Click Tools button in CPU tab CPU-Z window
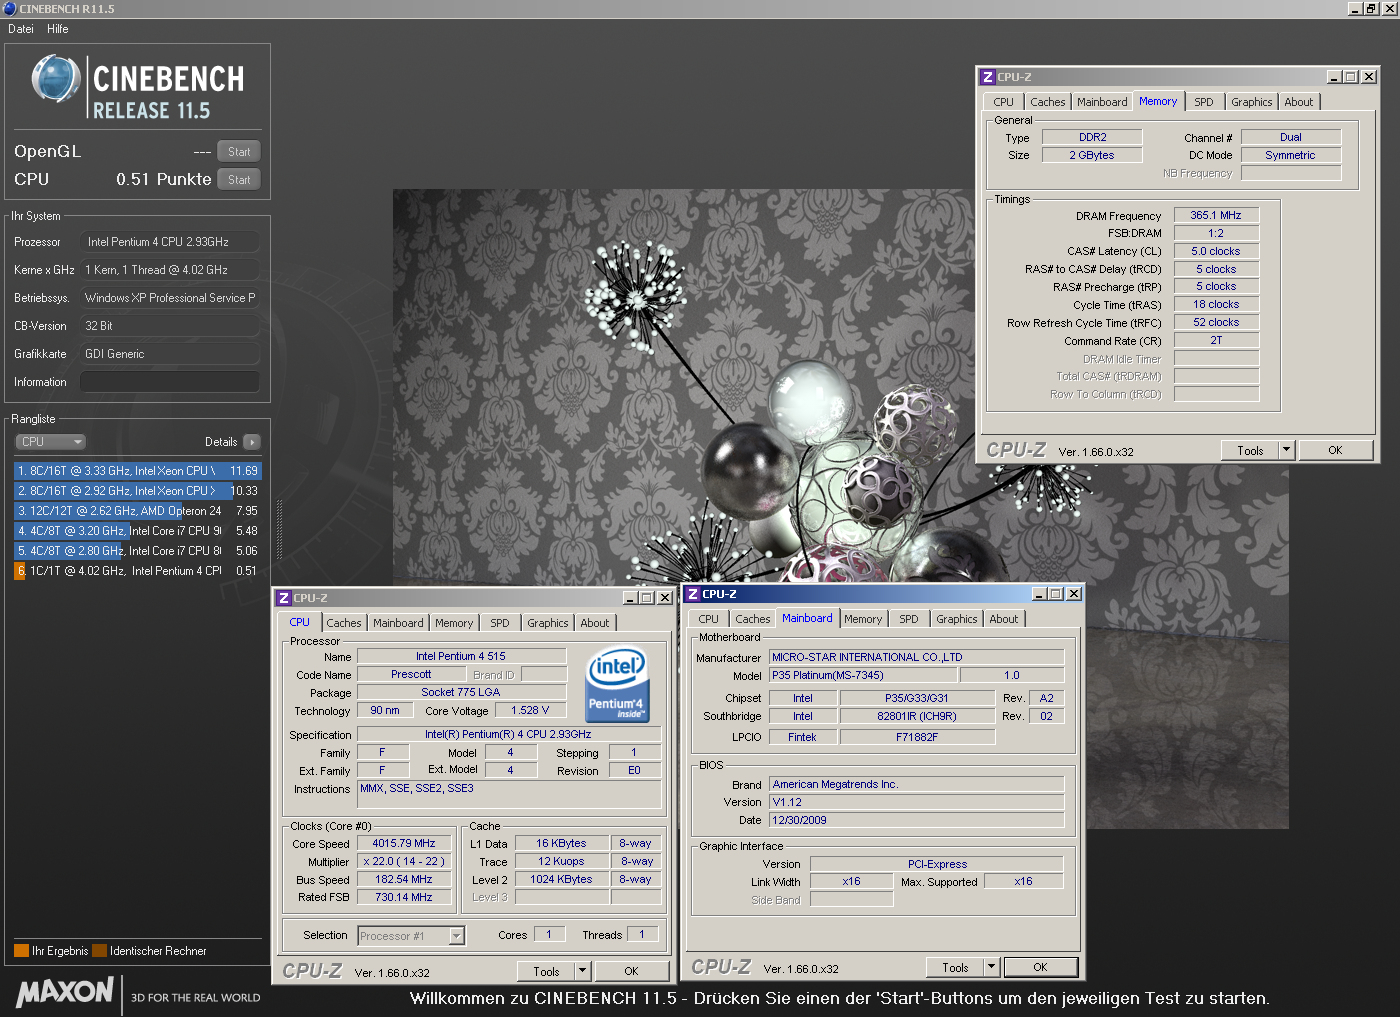This screenshot has height=1017, width=1400. [x=546, y=972]
